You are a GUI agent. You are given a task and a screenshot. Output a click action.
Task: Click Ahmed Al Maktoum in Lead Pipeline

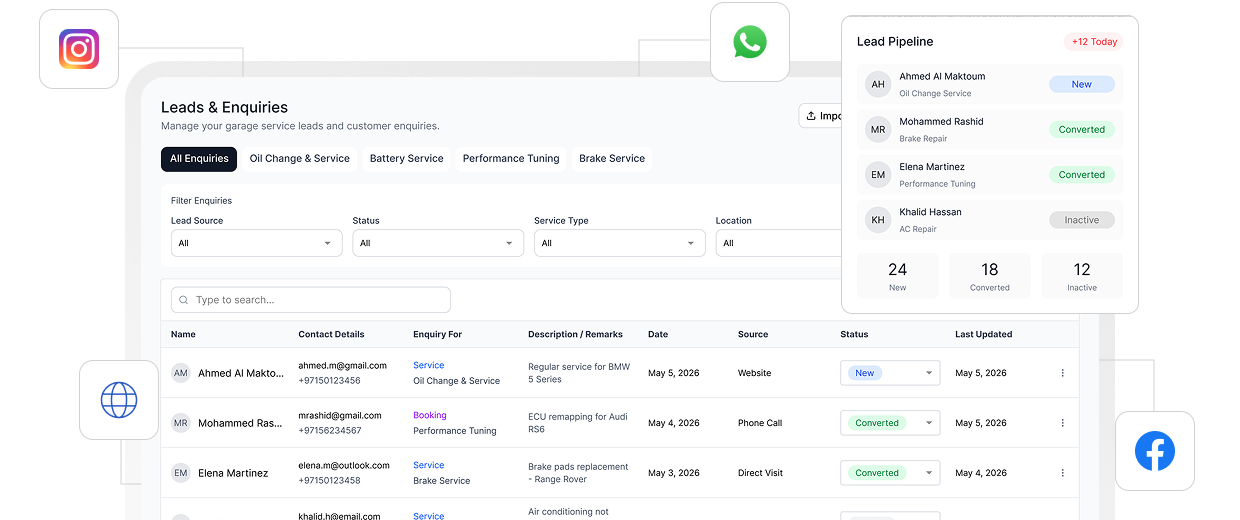pos(942,77)
